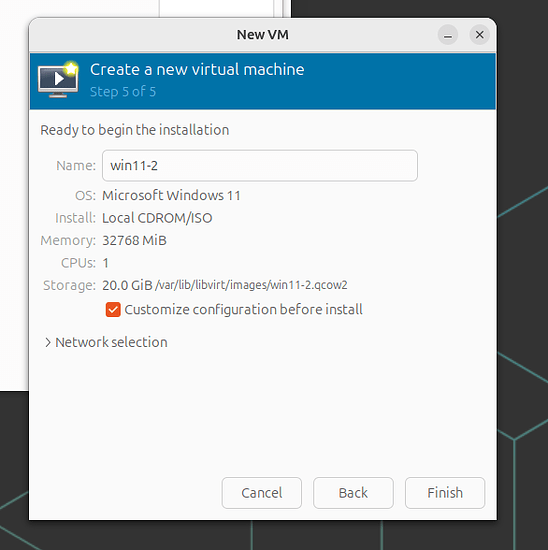
Task: Enable or disable Customize configuration before install checkbox
Action: point(113,310)
